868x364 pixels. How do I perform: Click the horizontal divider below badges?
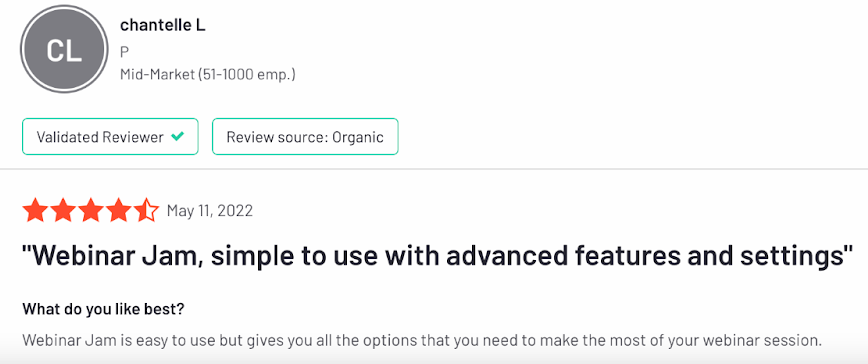[x=434, y=169]
